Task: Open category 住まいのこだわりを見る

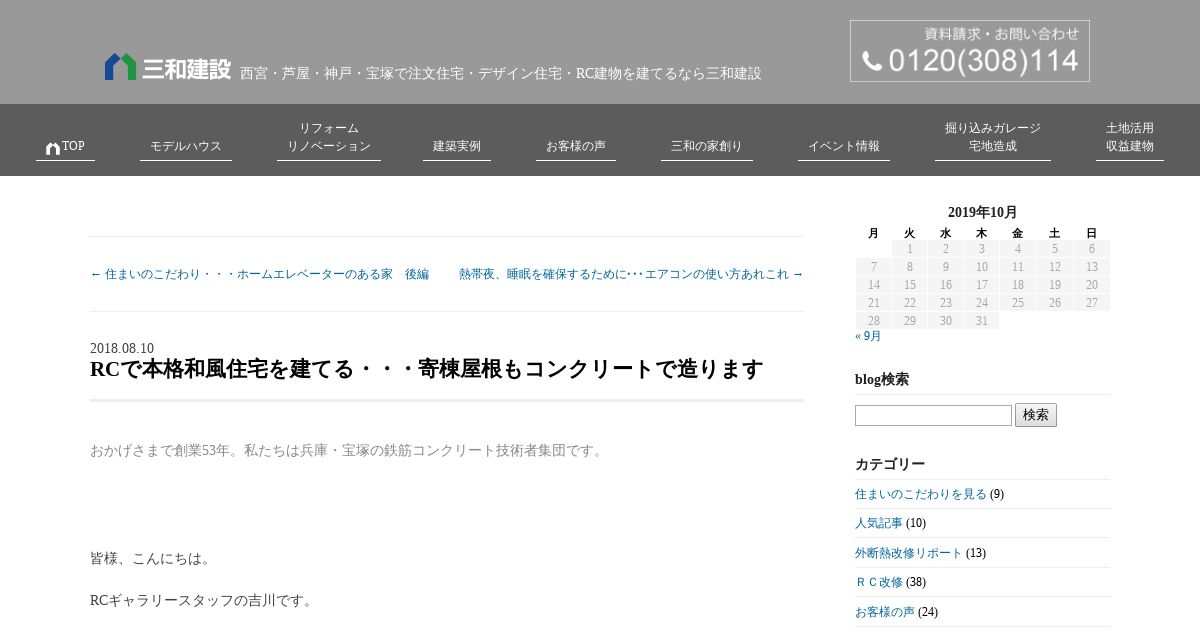Action: [x=921, y=494]
